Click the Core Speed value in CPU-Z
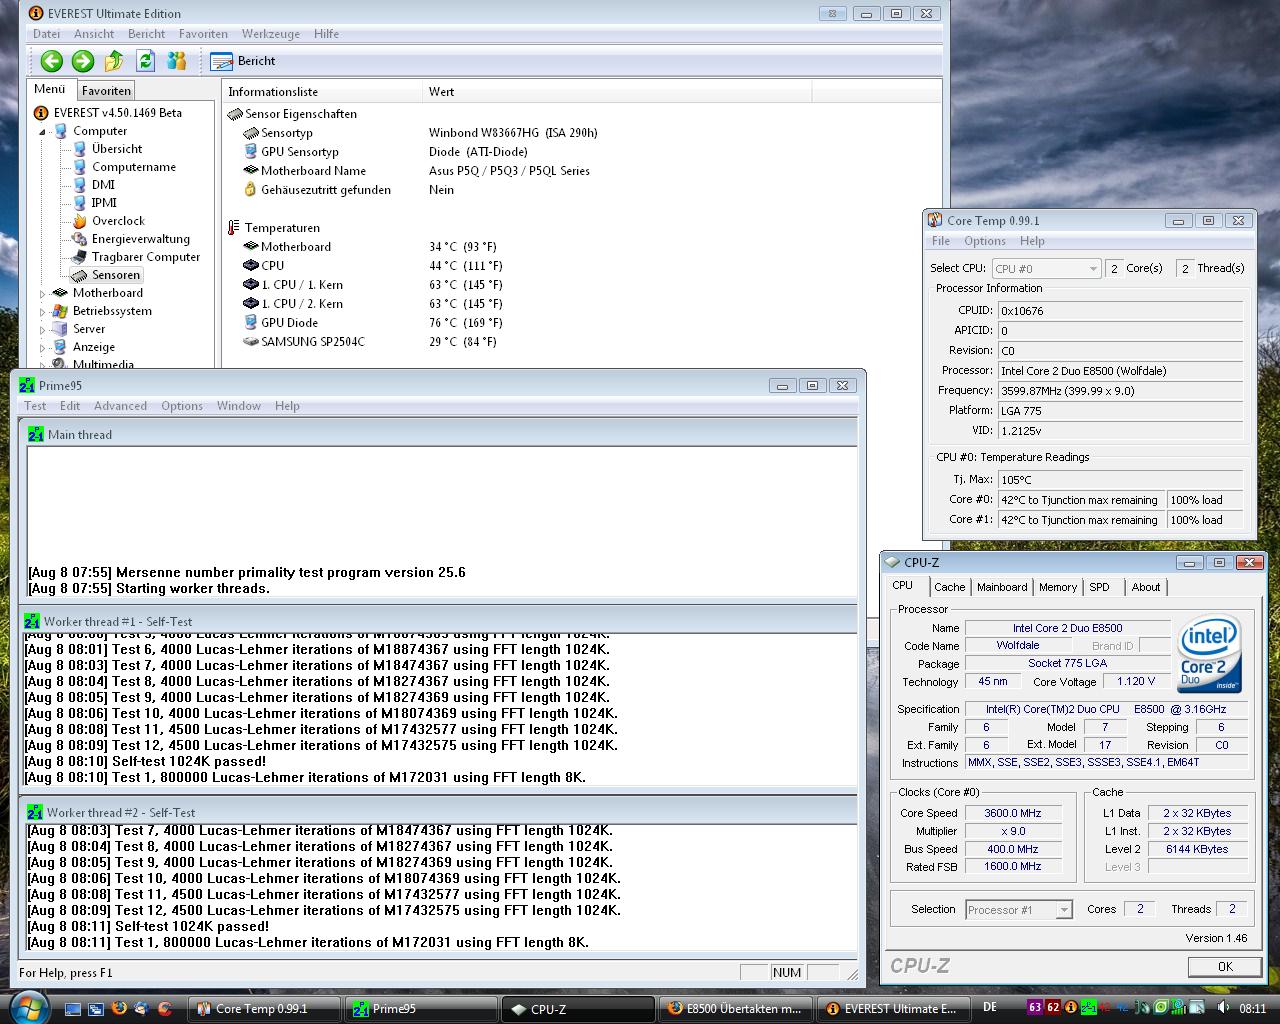The image size is (1280, 1024). [1013, 814]
